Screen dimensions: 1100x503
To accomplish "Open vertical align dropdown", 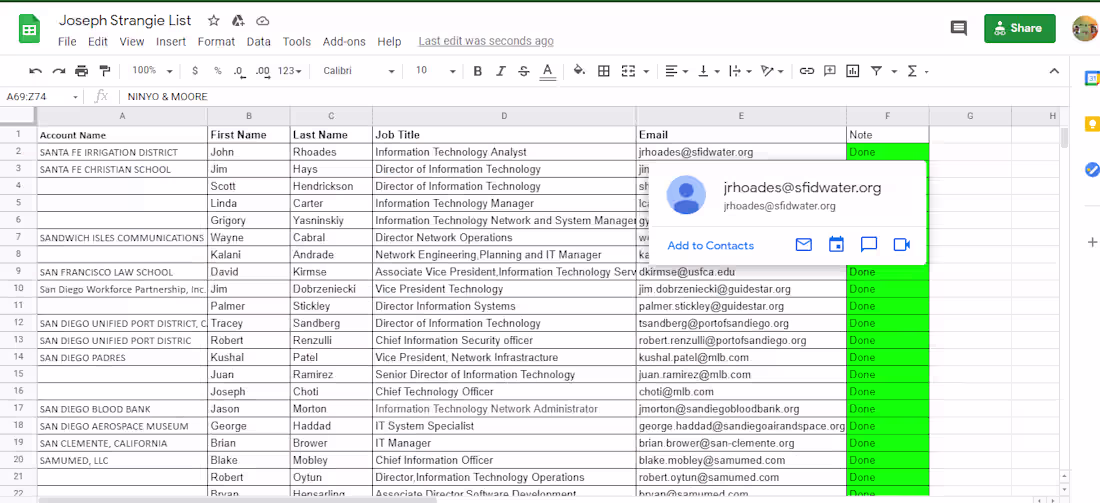I will pos(708,71).
